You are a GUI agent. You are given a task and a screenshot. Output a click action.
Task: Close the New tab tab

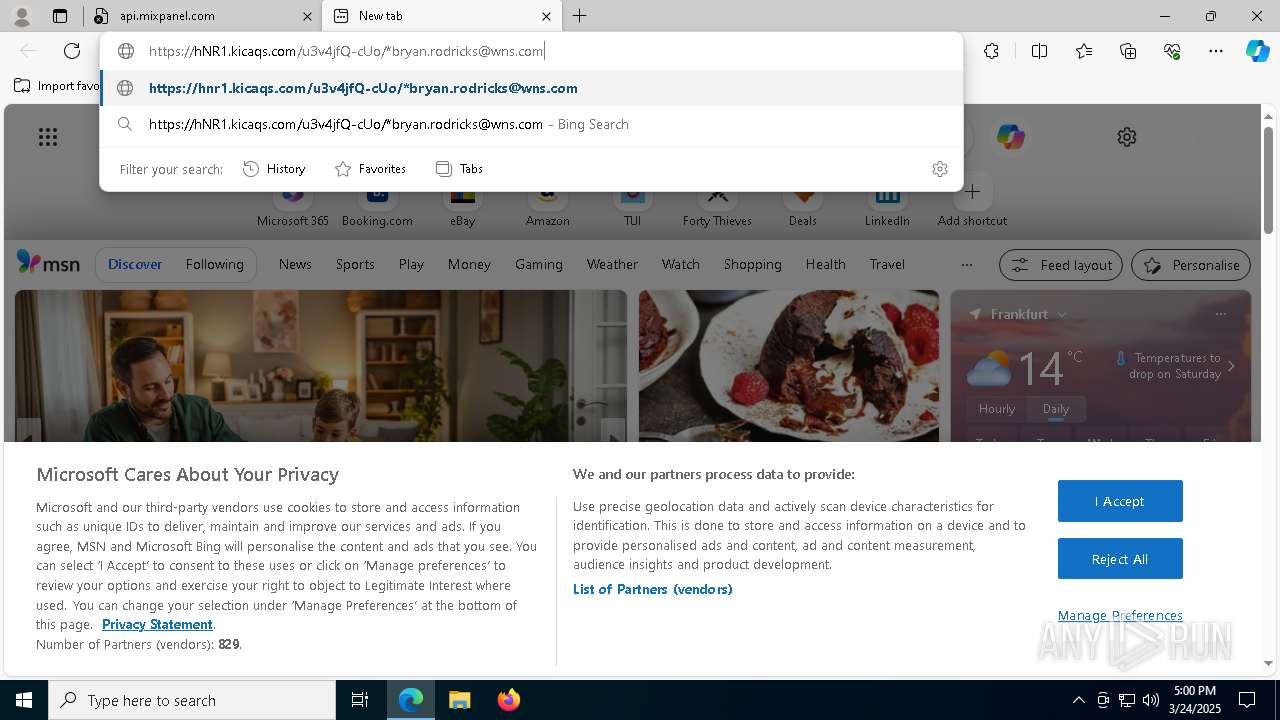pyautogui.click(x=546, y=16)
